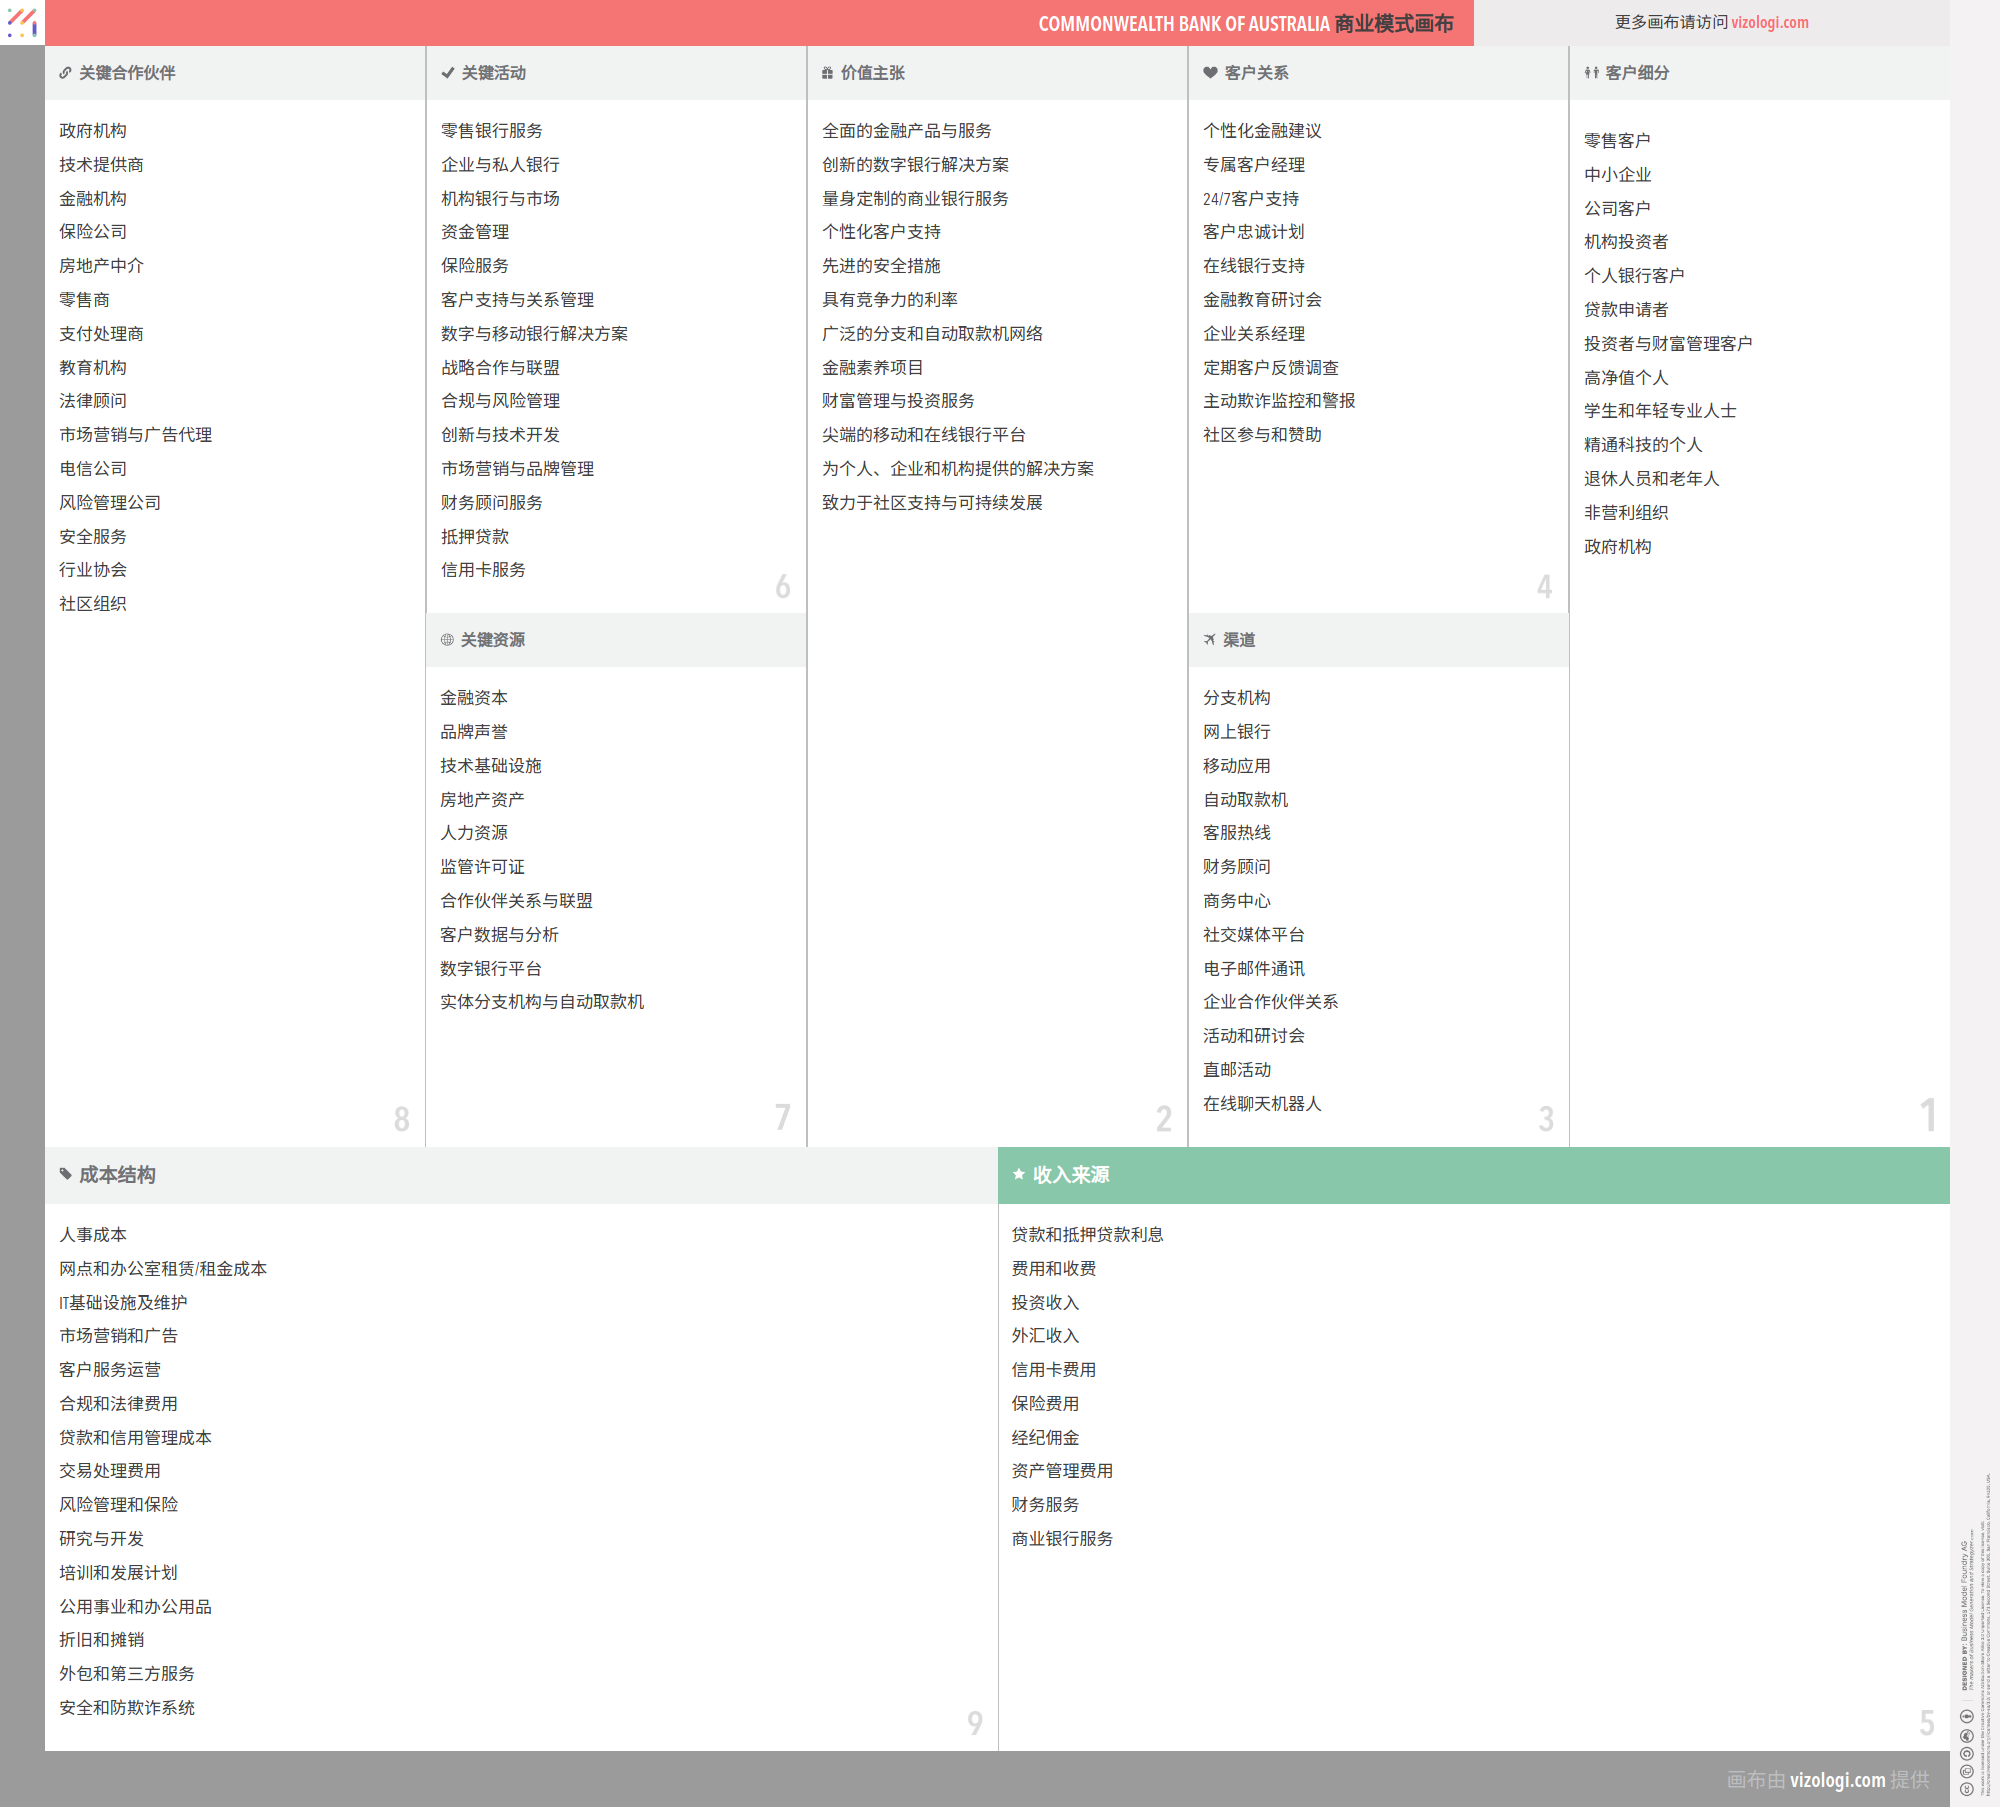Click 全面的金融产品与服务 in value propositions
The image size is (2000, 1807).
click(x=906, y=131)
